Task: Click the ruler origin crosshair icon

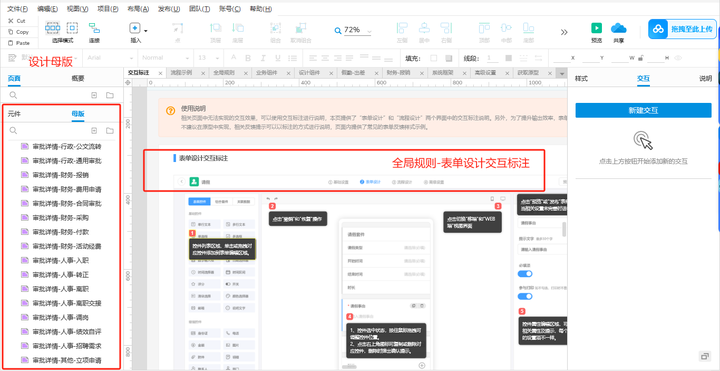Action: pyautogui.click(x=128, y=83)
